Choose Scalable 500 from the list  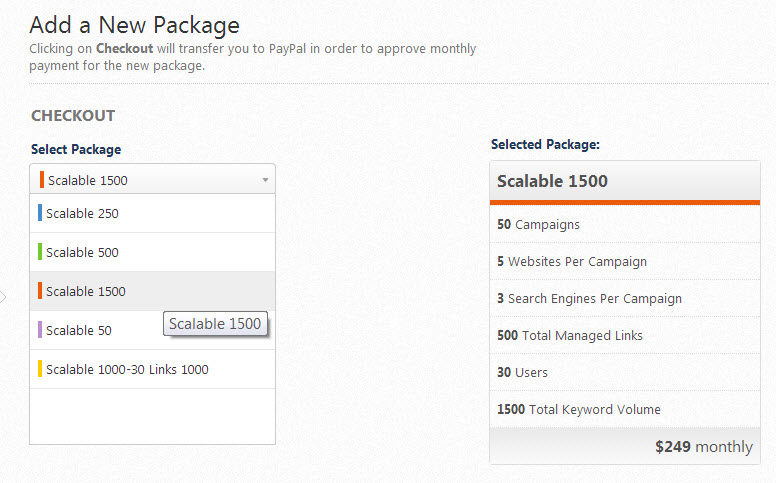82,252
